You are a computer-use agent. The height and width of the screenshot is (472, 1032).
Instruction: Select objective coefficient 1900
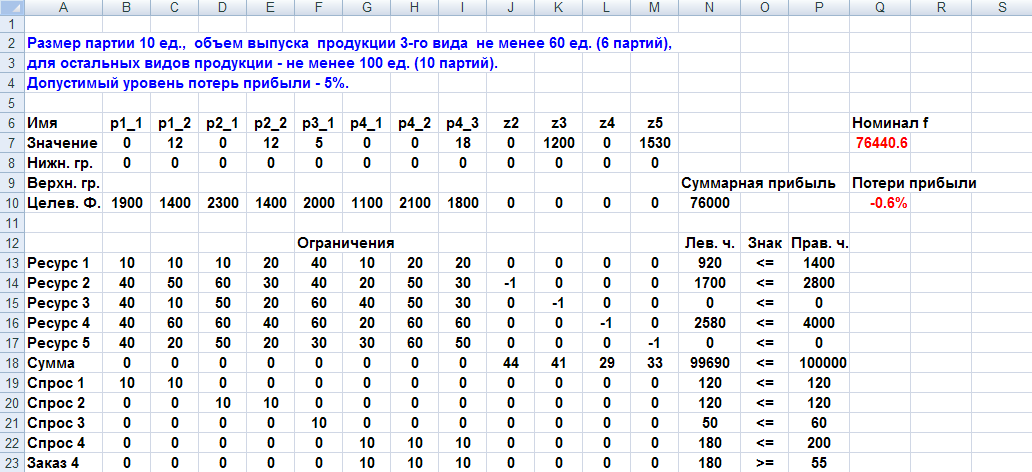126,203
